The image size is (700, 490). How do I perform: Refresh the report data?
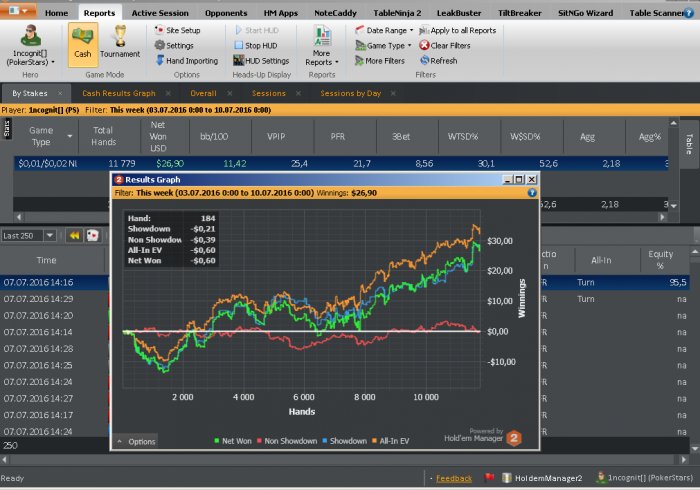(x=438, y=61)
